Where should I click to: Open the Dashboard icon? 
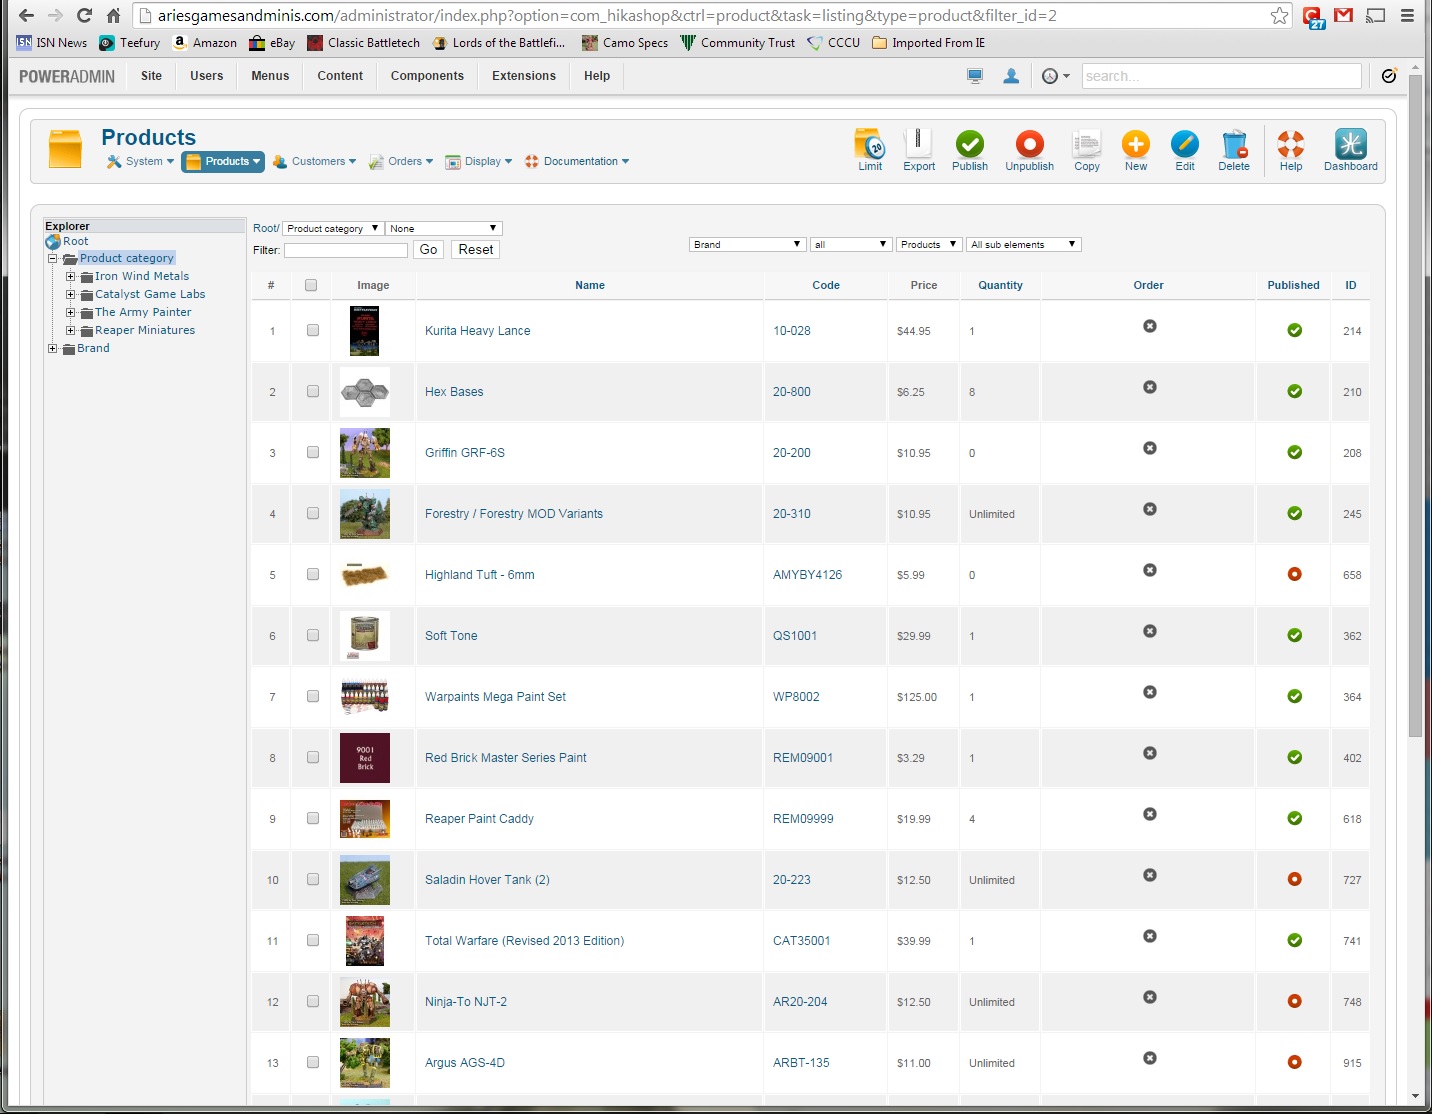[1350, 145]
